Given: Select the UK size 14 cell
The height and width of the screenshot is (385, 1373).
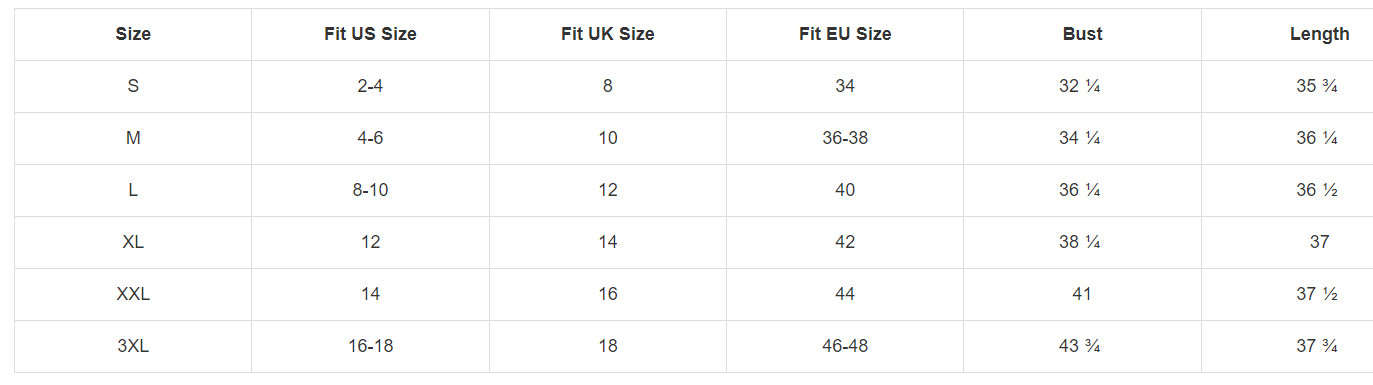Looking at the screenshot, I should pos(608,242).
